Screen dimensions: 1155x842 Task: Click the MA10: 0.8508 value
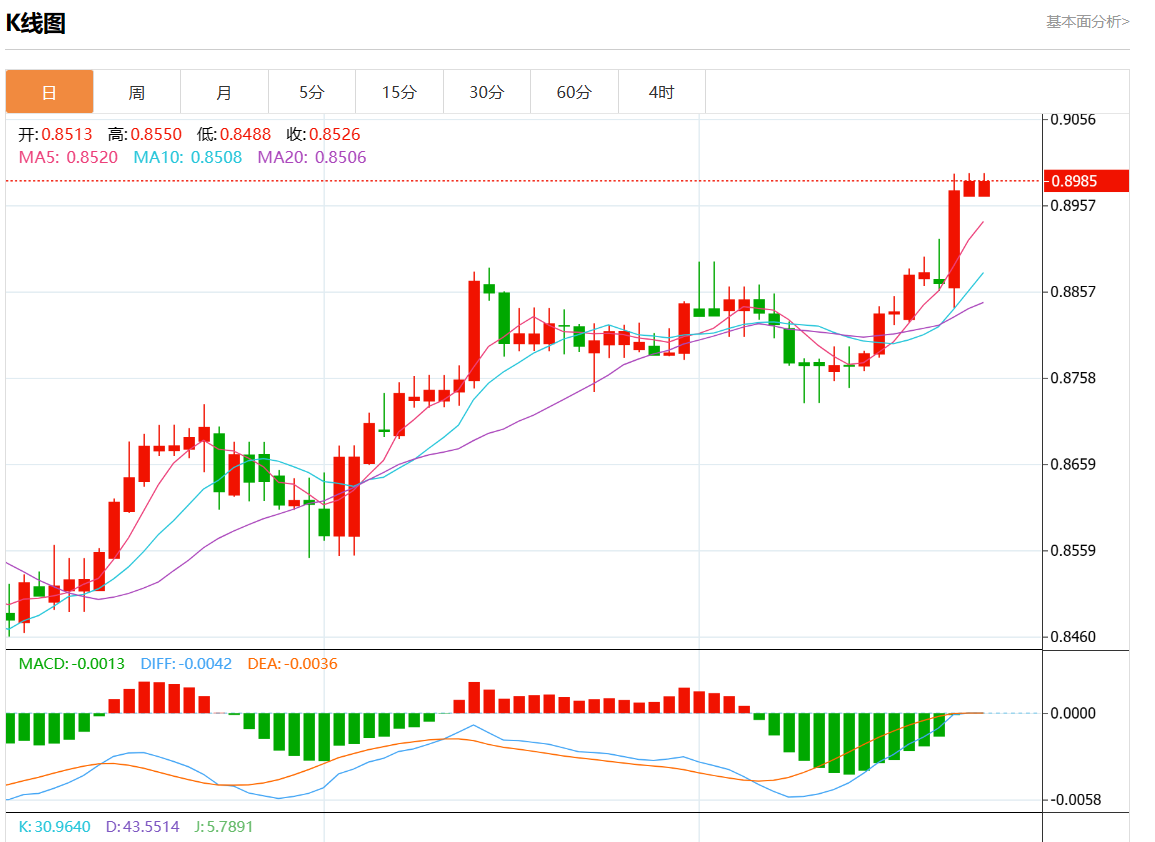pos(188,158)
